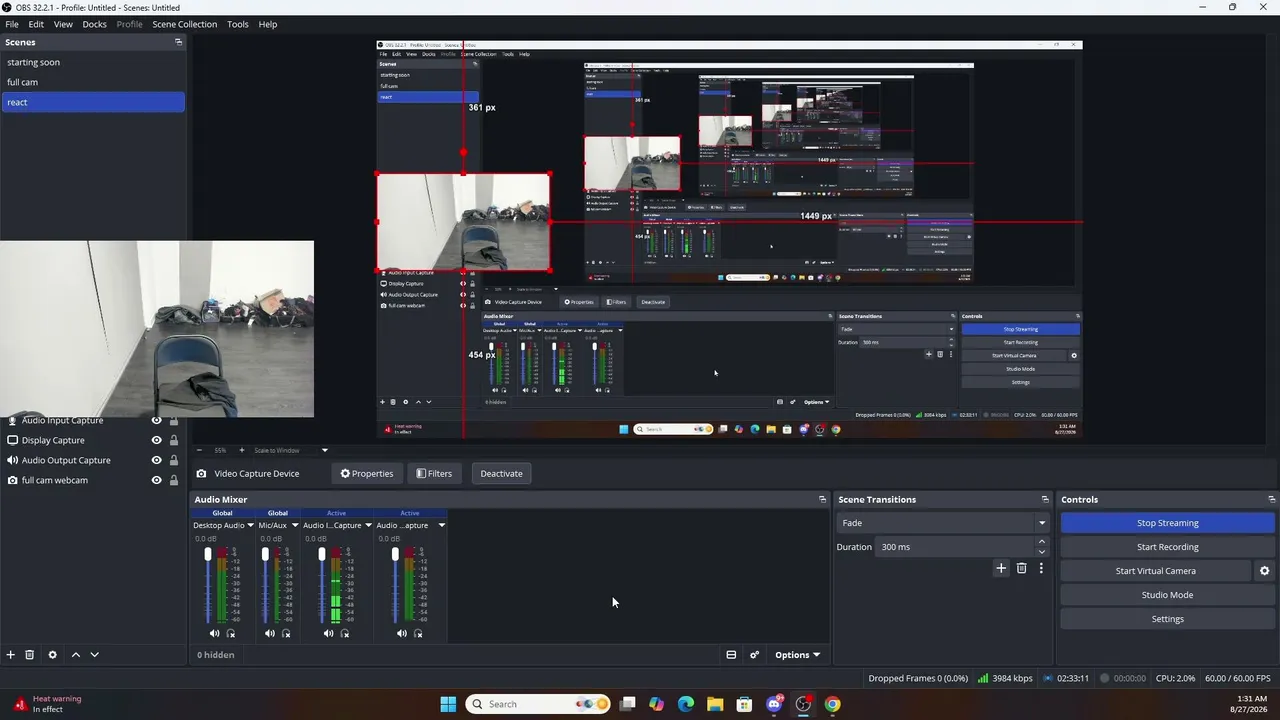Decrease transition duration with down stepper

pyautogui.click(x=1041, y=552)
